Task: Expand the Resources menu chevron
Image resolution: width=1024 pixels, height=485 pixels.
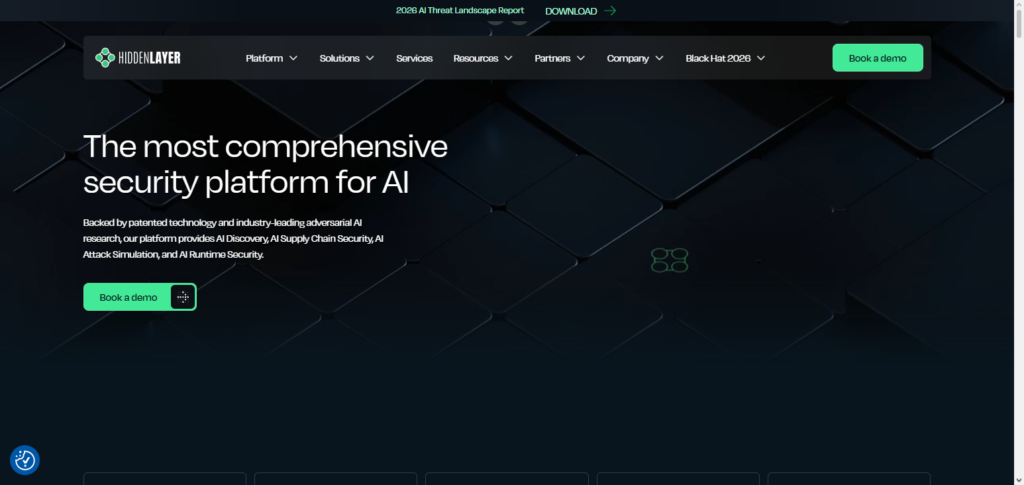Action: coord(509,58)
